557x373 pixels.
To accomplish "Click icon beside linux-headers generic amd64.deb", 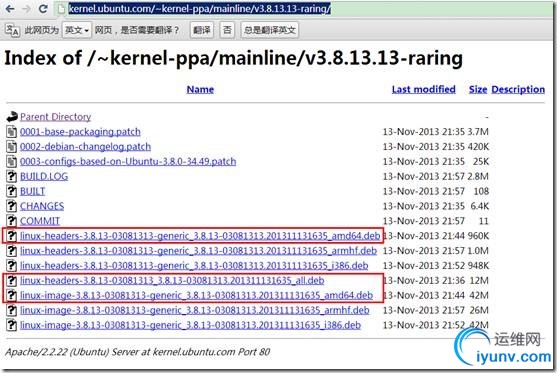I will tap(12, 236).
